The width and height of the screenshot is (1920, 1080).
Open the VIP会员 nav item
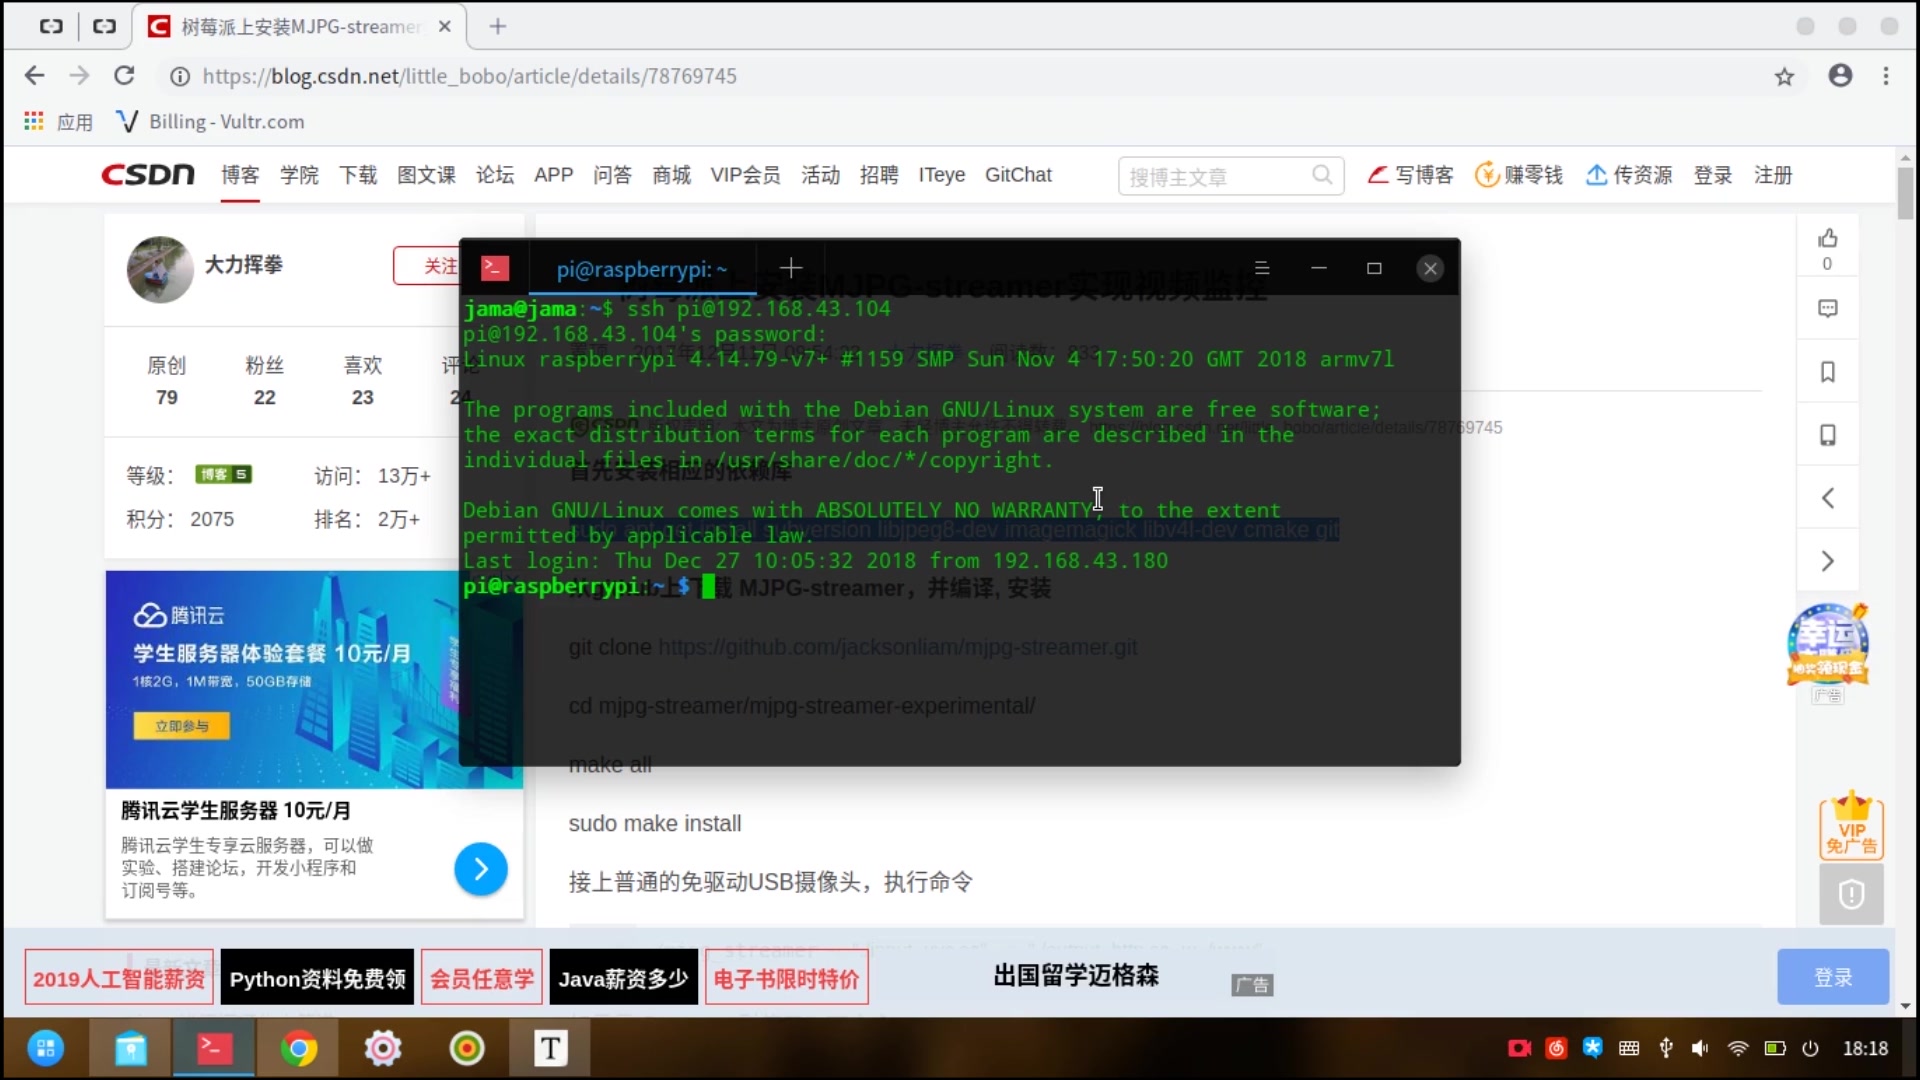(x=745, y=175)
